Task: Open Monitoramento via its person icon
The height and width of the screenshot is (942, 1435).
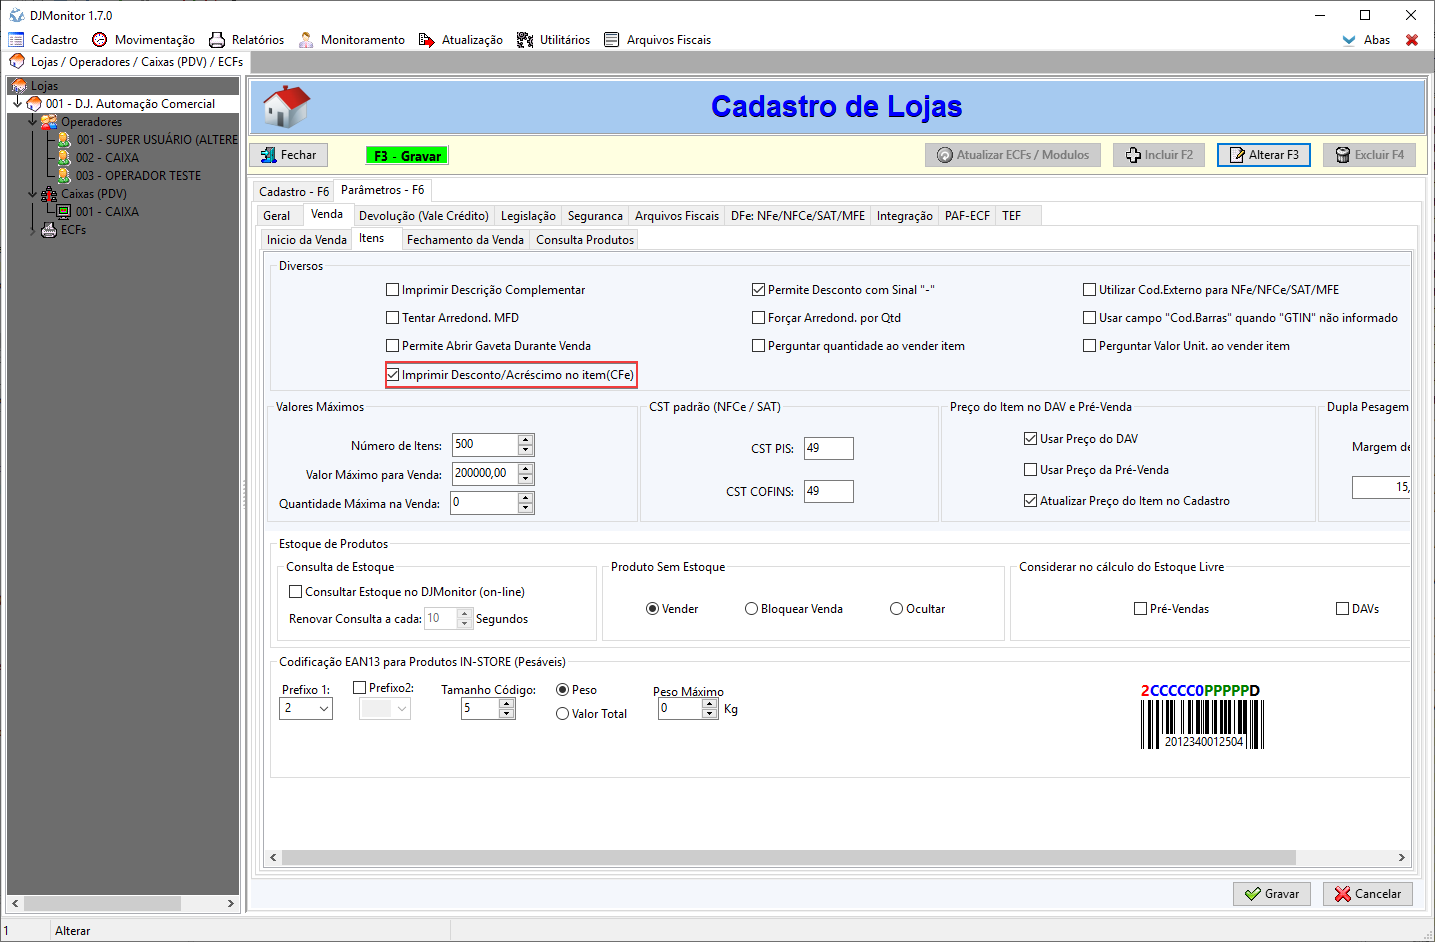Action: (x=306, y=40)
